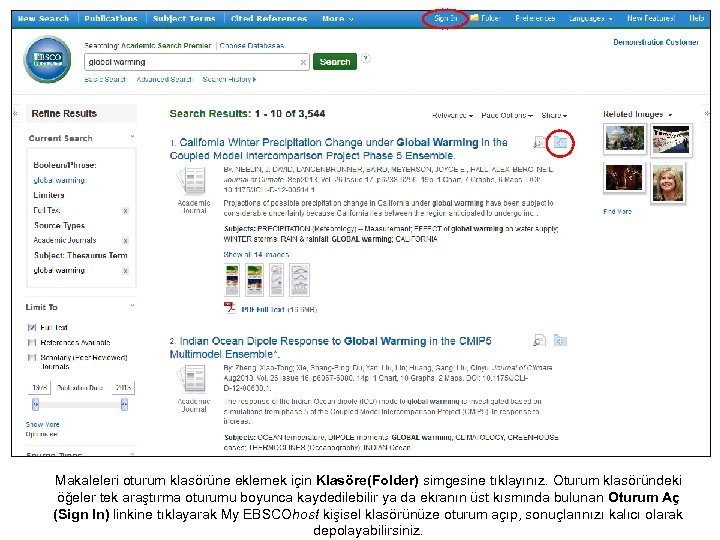Image resolution: width=720 pixels, height=540 pixels.
Task: Click Show all 14 images link
Action: pos(256,254)
